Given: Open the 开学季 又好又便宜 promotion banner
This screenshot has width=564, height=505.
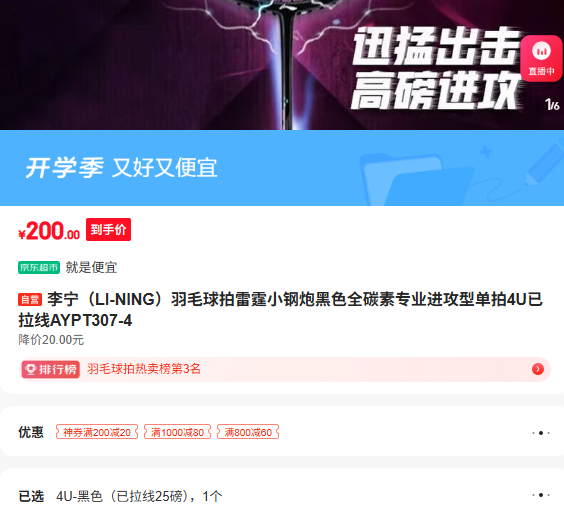Looking at the screenshot, I should coord(282,168).
